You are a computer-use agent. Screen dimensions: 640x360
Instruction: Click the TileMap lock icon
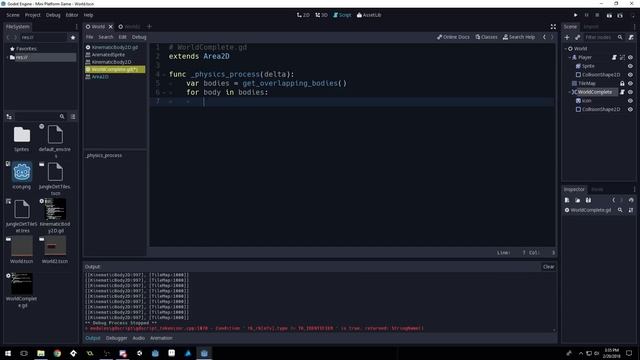622,83
